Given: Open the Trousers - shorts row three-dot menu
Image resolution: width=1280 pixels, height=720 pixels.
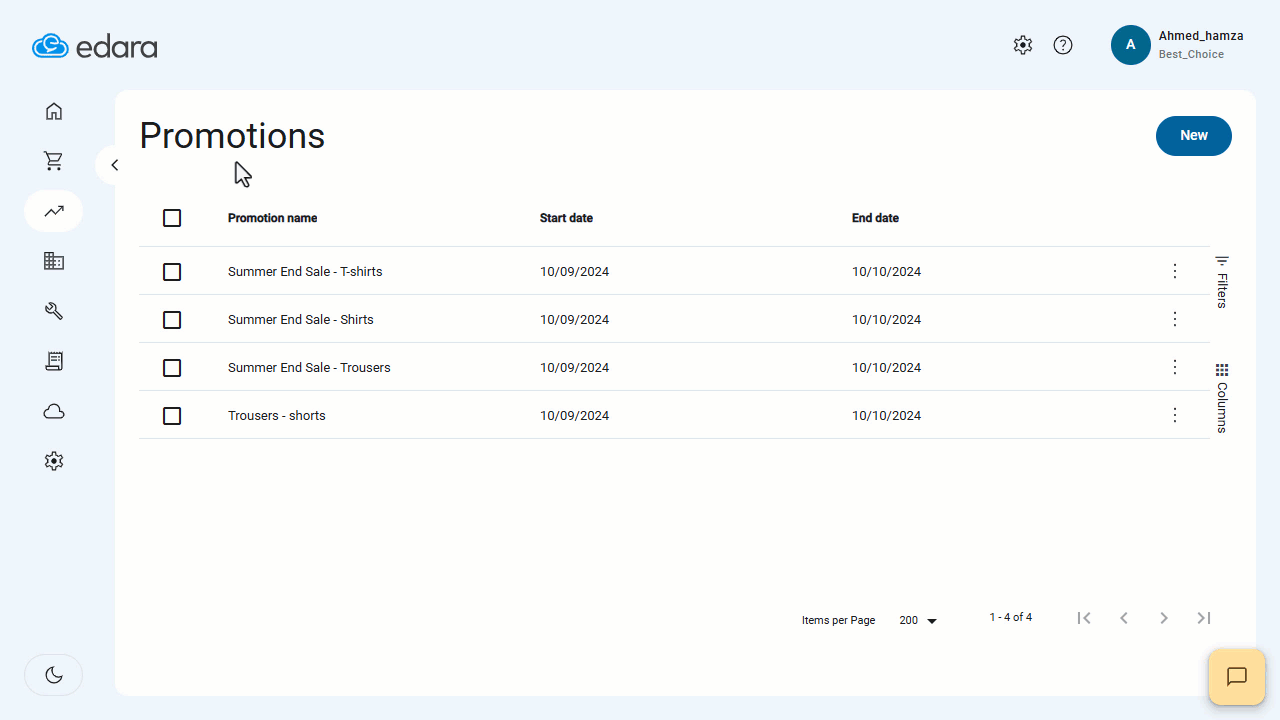Looking at the screenshot, I should [1175, 415].
